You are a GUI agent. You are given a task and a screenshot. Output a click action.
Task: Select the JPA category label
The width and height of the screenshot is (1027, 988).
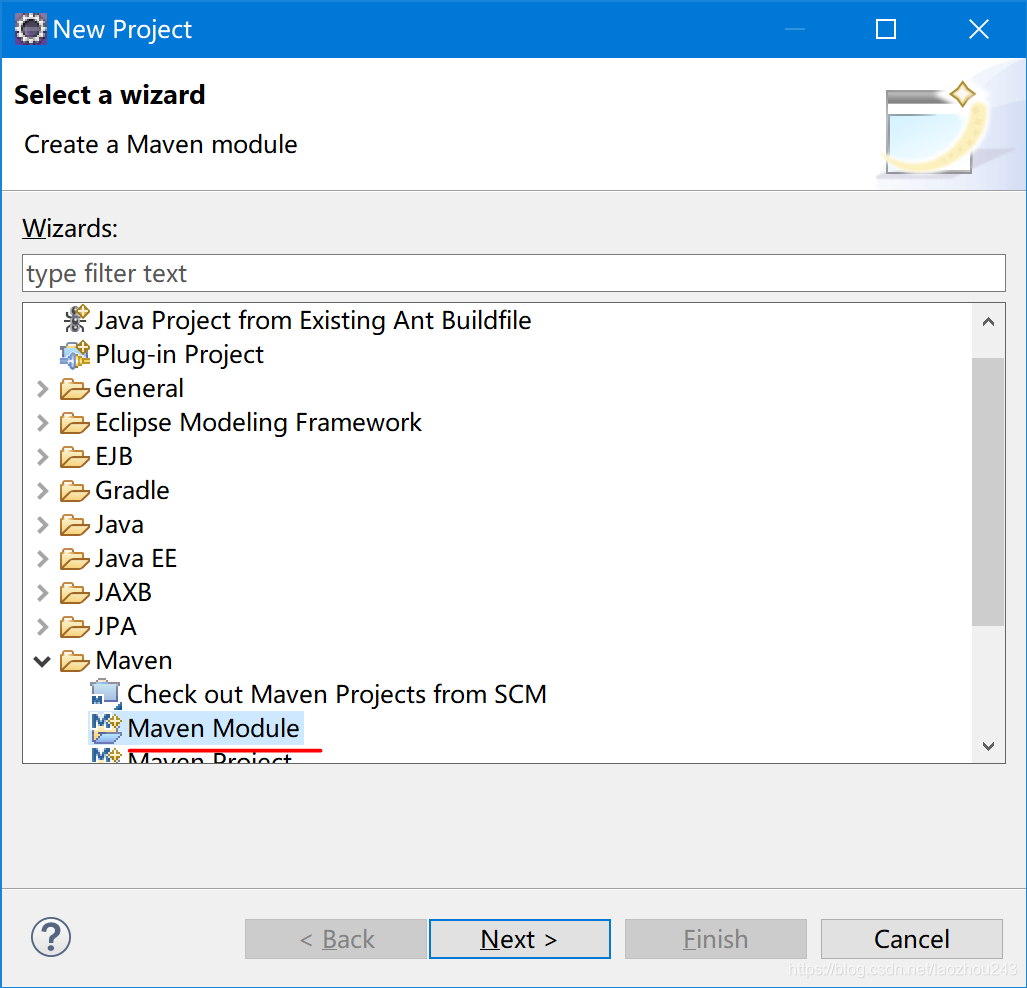coord(116,627)
